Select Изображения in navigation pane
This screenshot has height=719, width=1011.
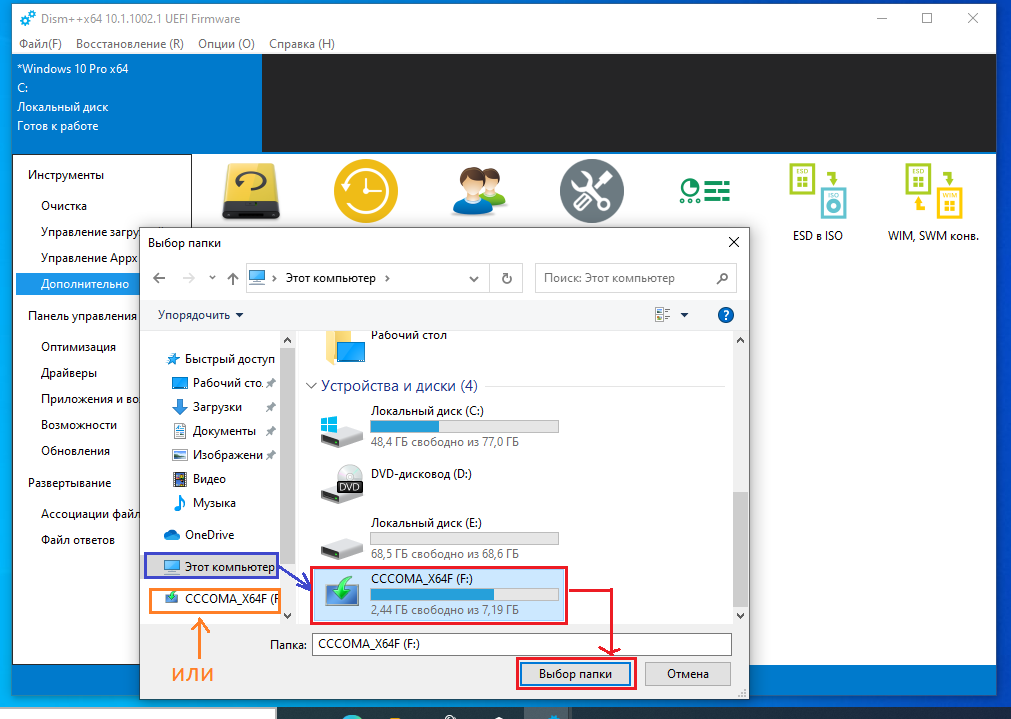click(227, 455)
